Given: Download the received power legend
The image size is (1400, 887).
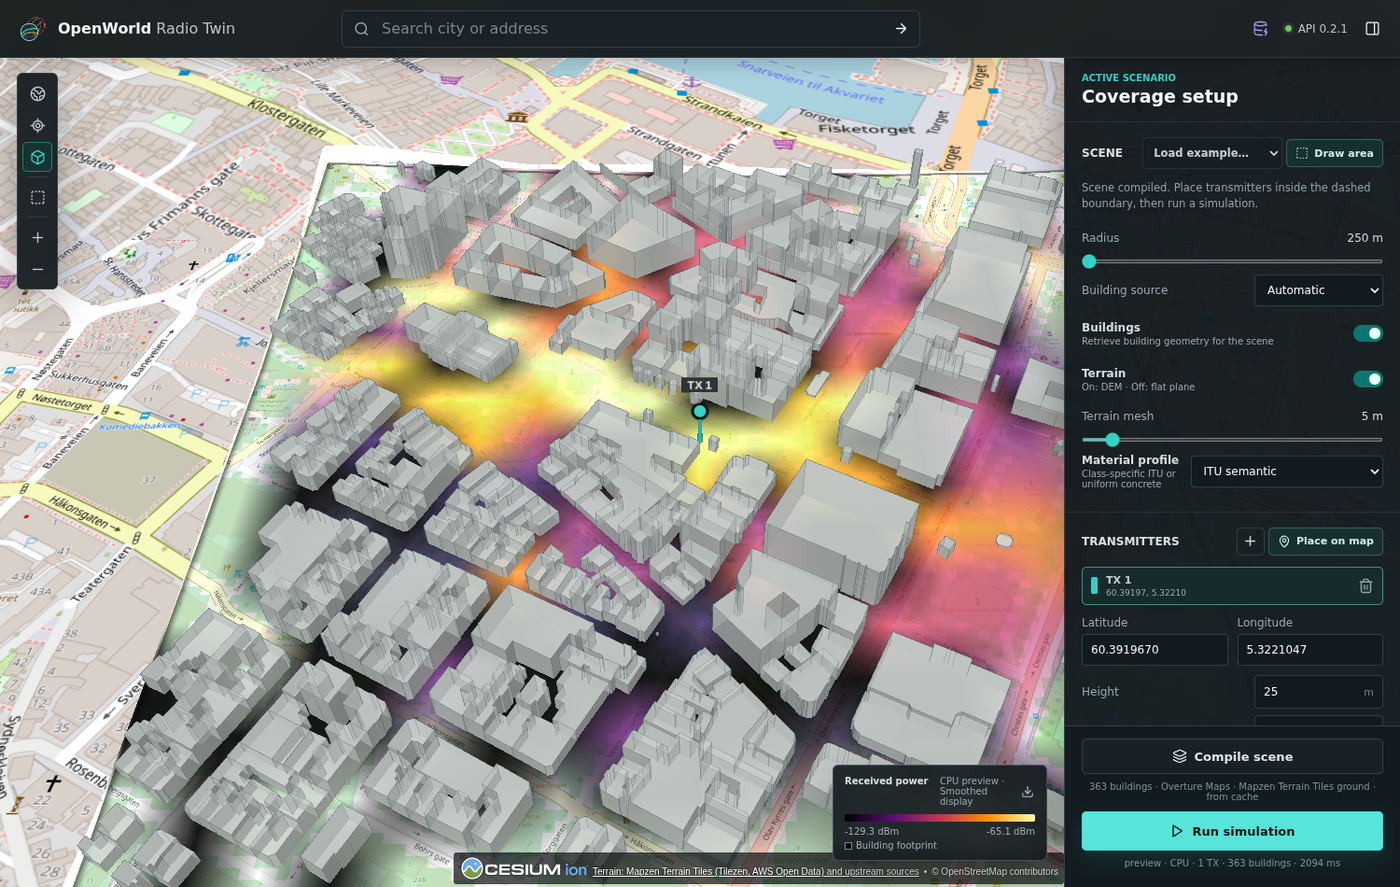Looking at the screenshot, I should (x=1027, y=792).
